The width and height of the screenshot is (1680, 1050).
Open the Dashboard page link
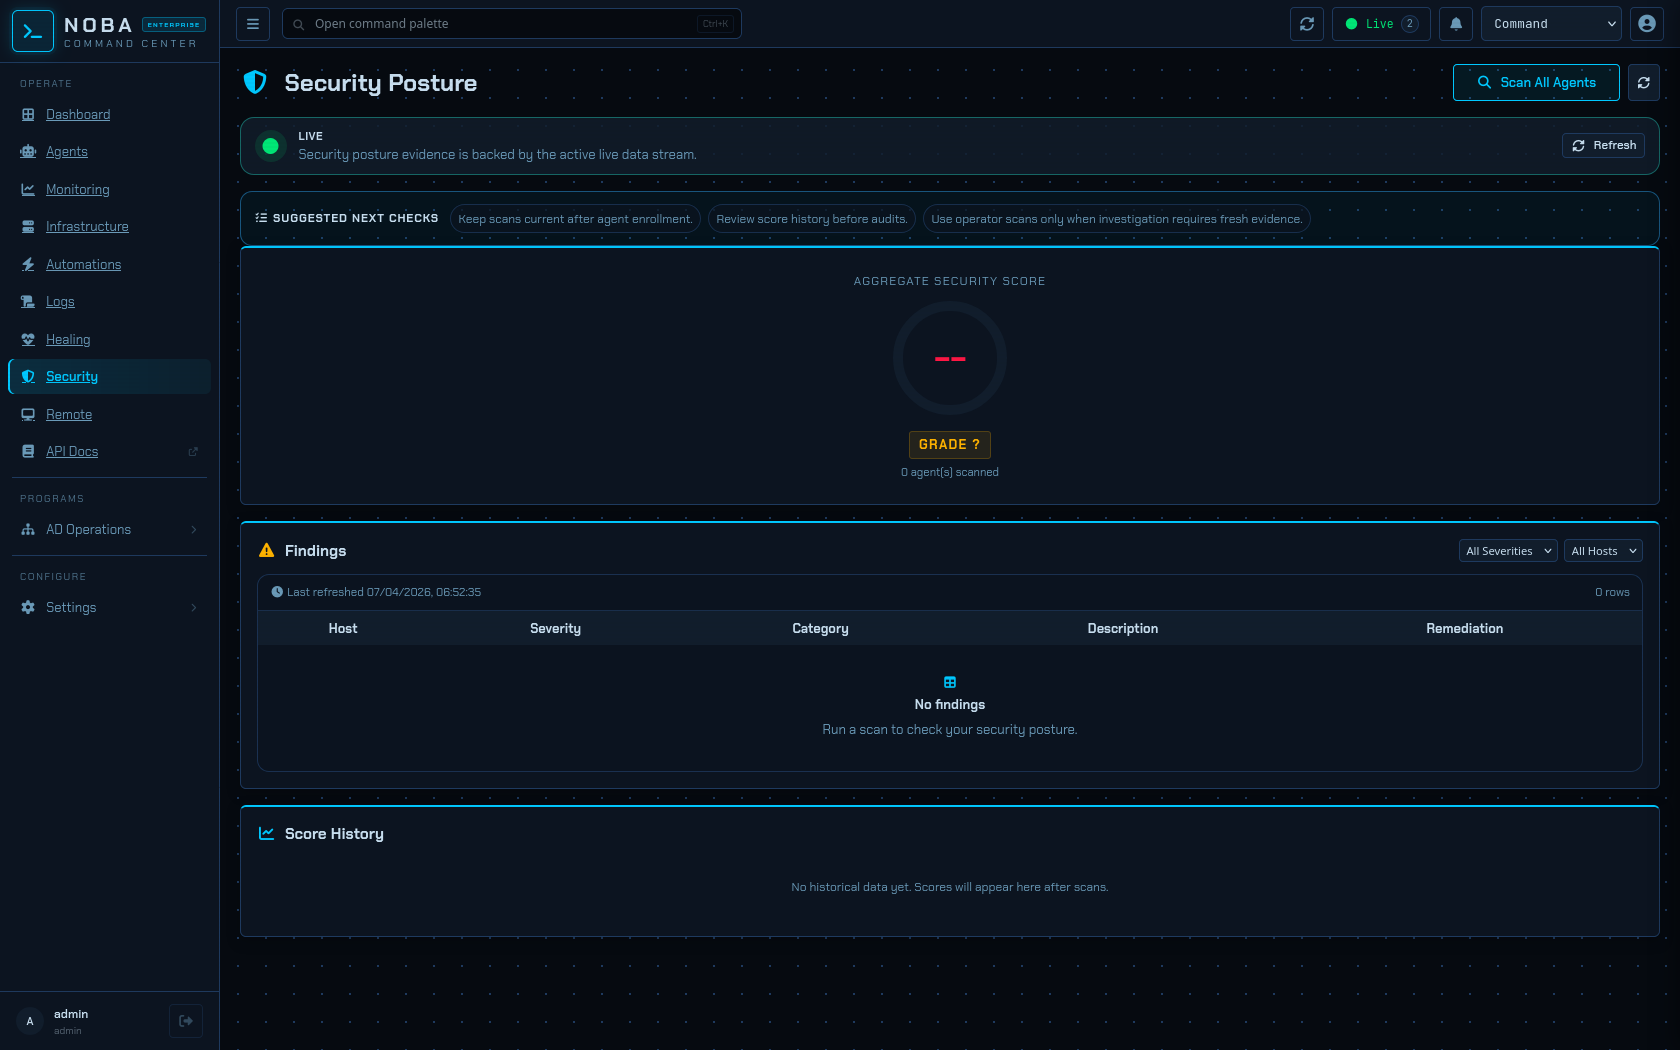78,115
